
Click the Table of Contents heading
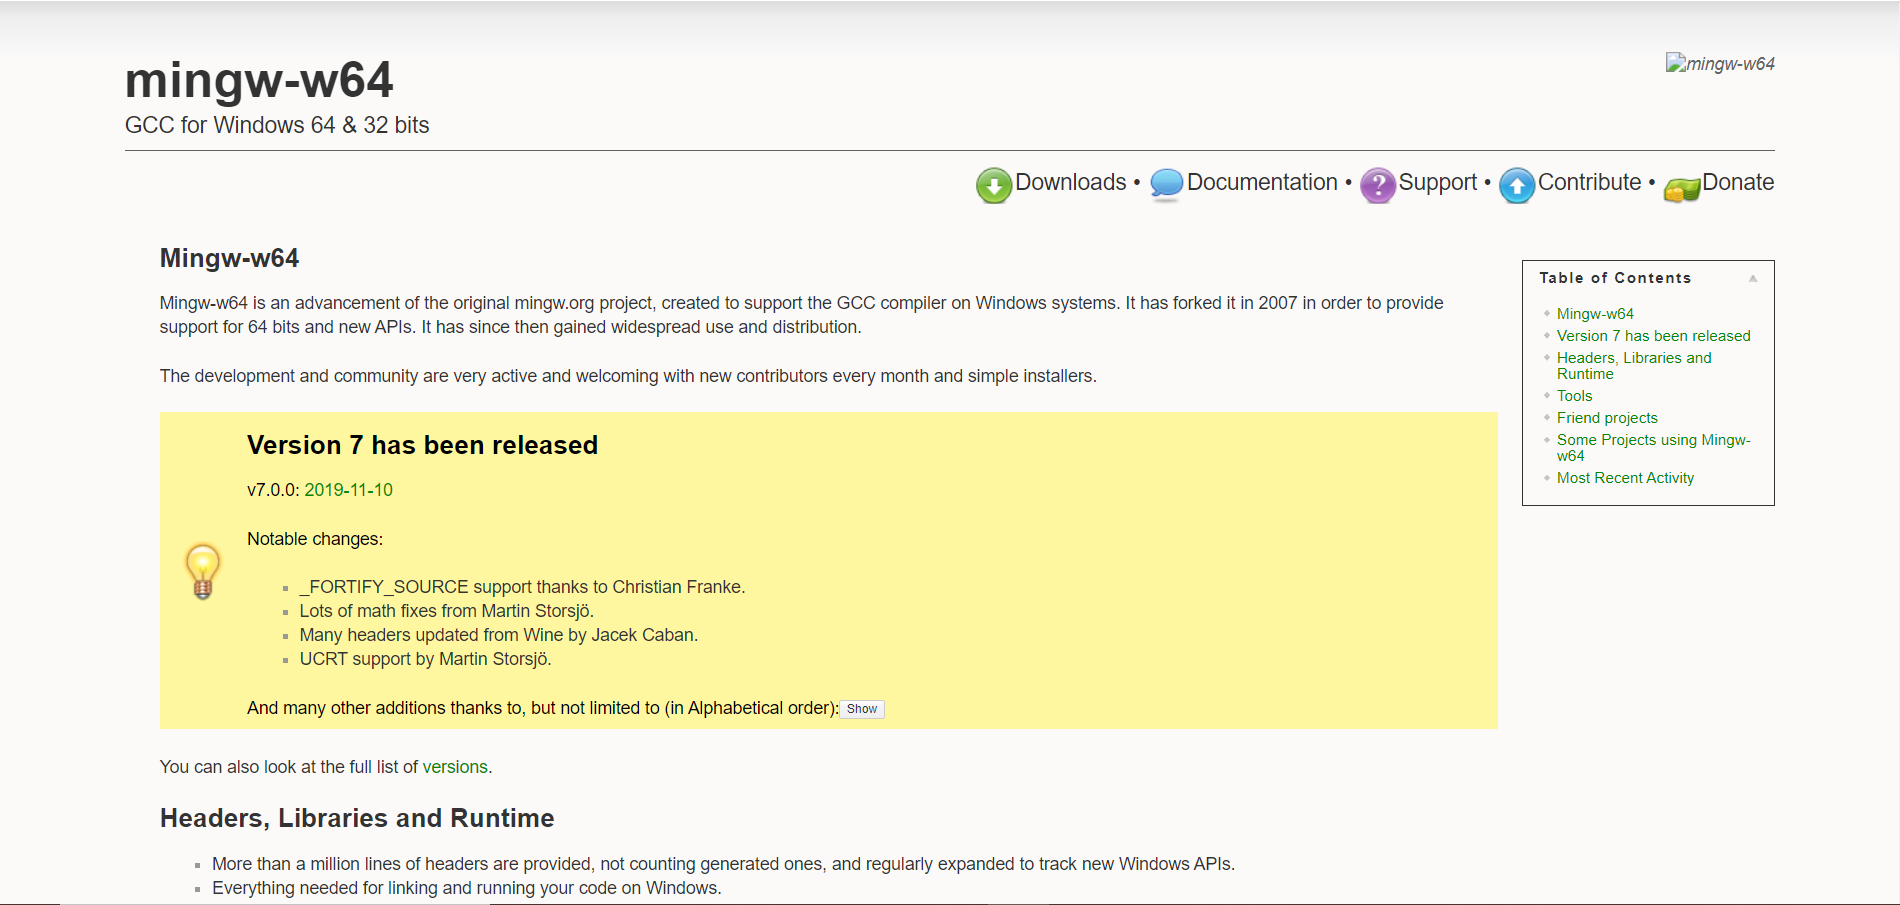[x=1615, y=278]
